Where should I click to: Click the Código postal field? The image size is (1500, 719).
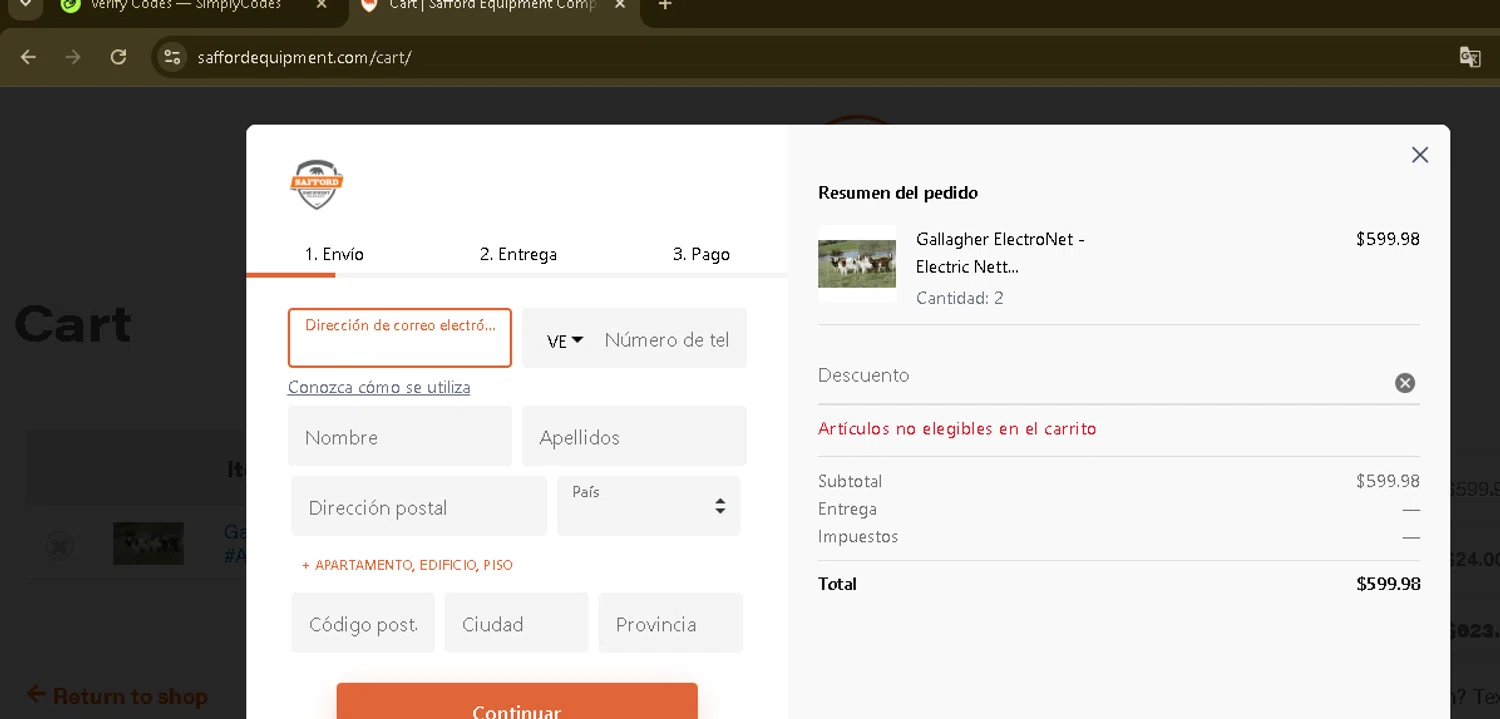[x=363, y=623]
